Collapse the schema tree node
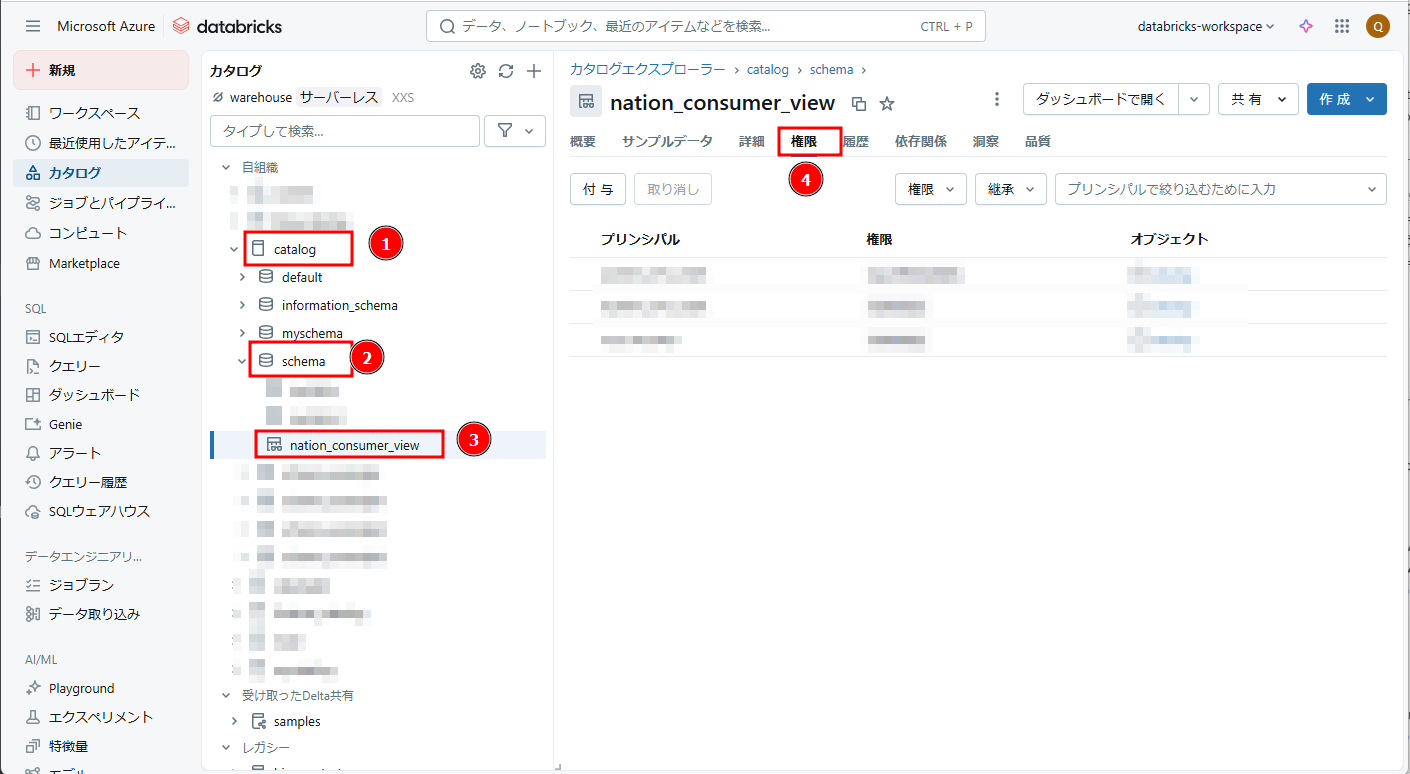Image resolution: width=1410 pixels, height=774 pixels. [242, 361]
